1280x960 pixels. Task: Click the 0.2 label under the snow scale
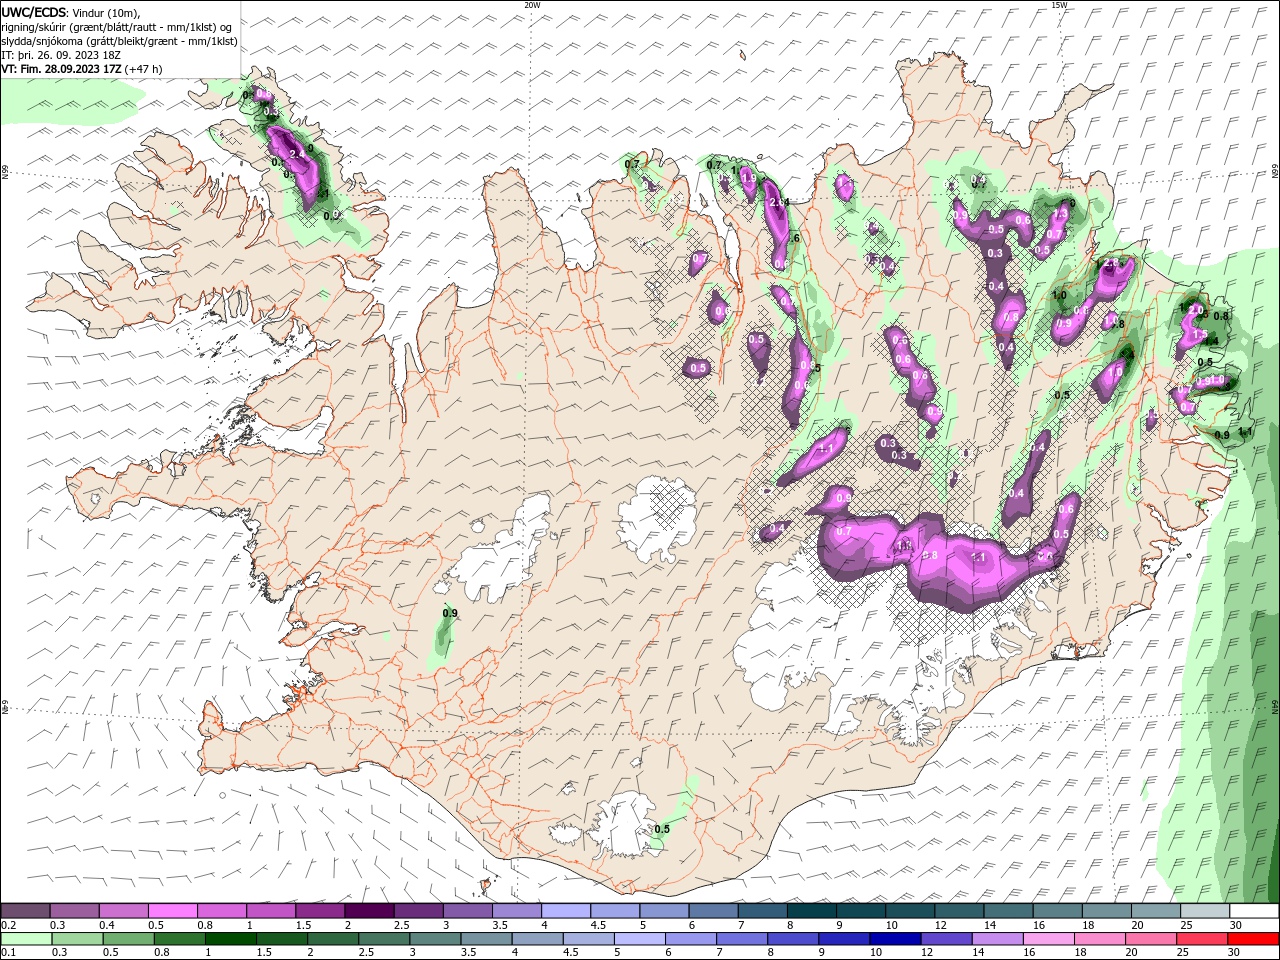coord(7,925)
